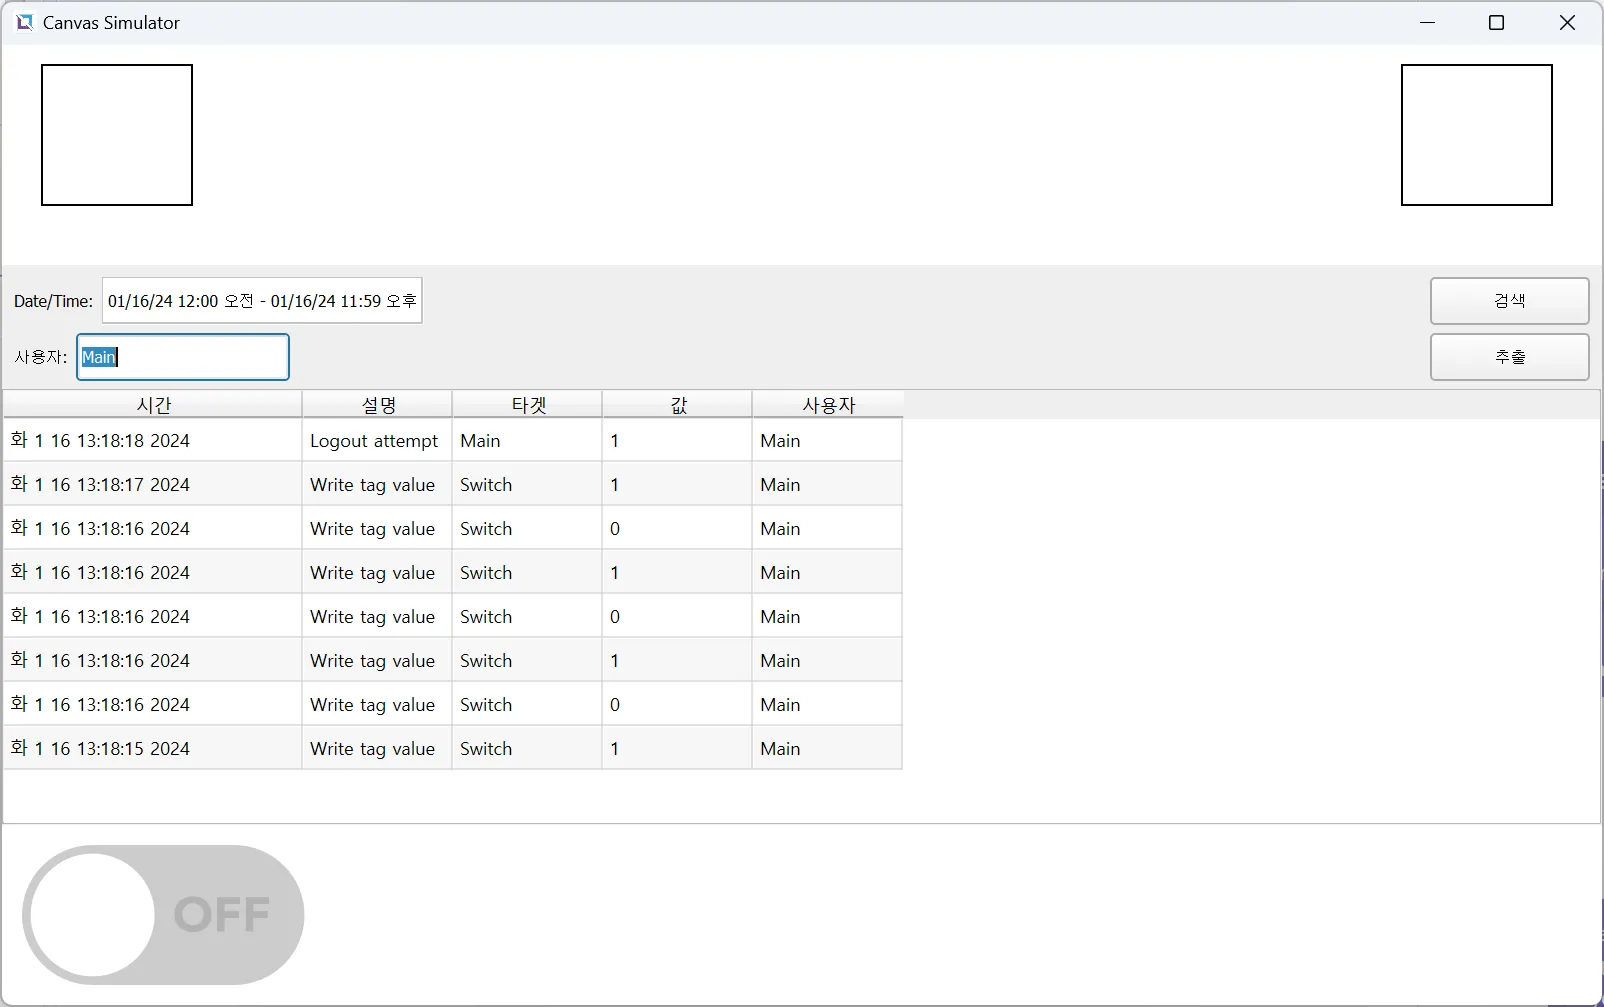Click the empty square at top right
The image size is (1604, 1007).
[x=1476, y=135]
